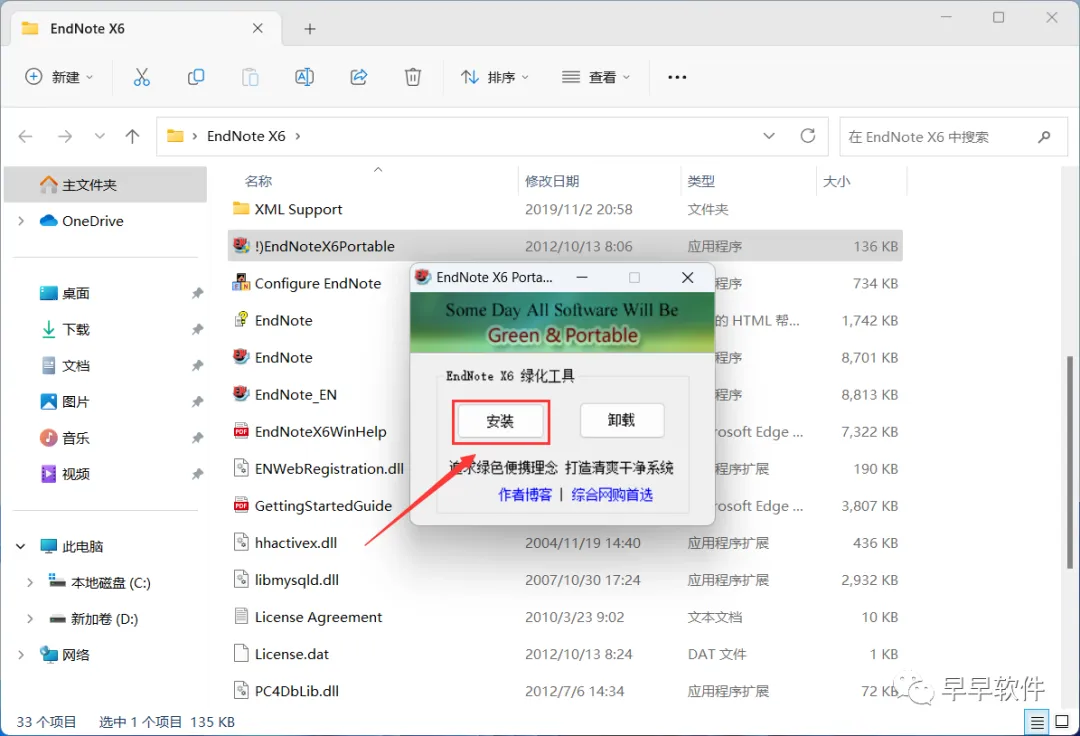The width and height of the screenshot is (1080, 736).
Task: Click the Rename icon in toolbar
Action: coord(304,77)
